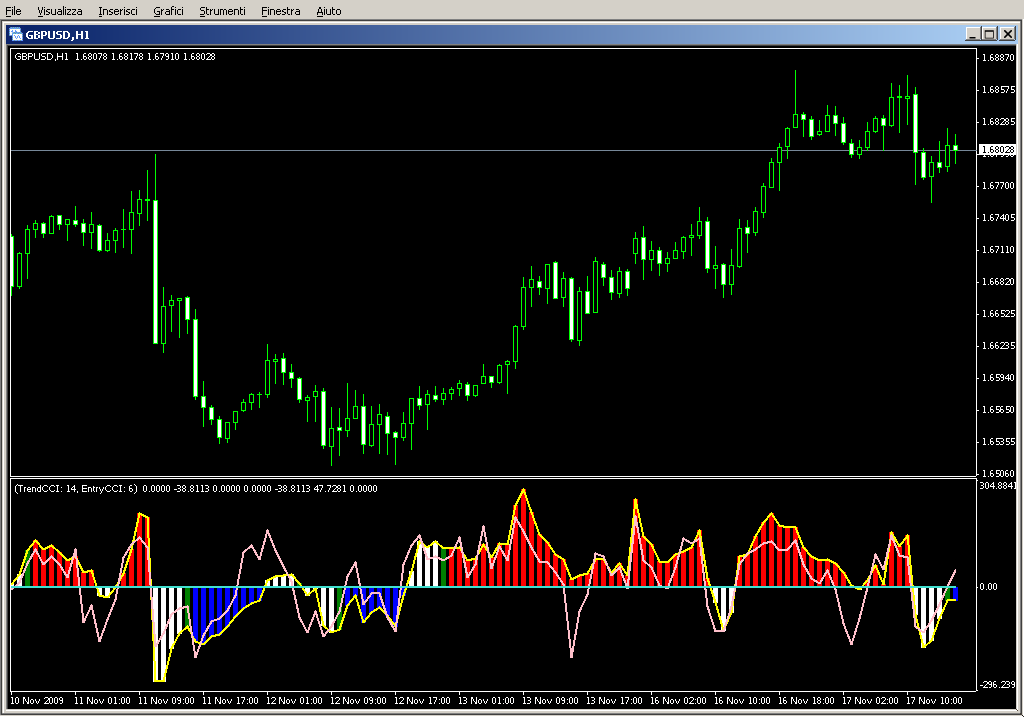
Task: Click time label 12 Nov 17:00
Action: point(422,701)
